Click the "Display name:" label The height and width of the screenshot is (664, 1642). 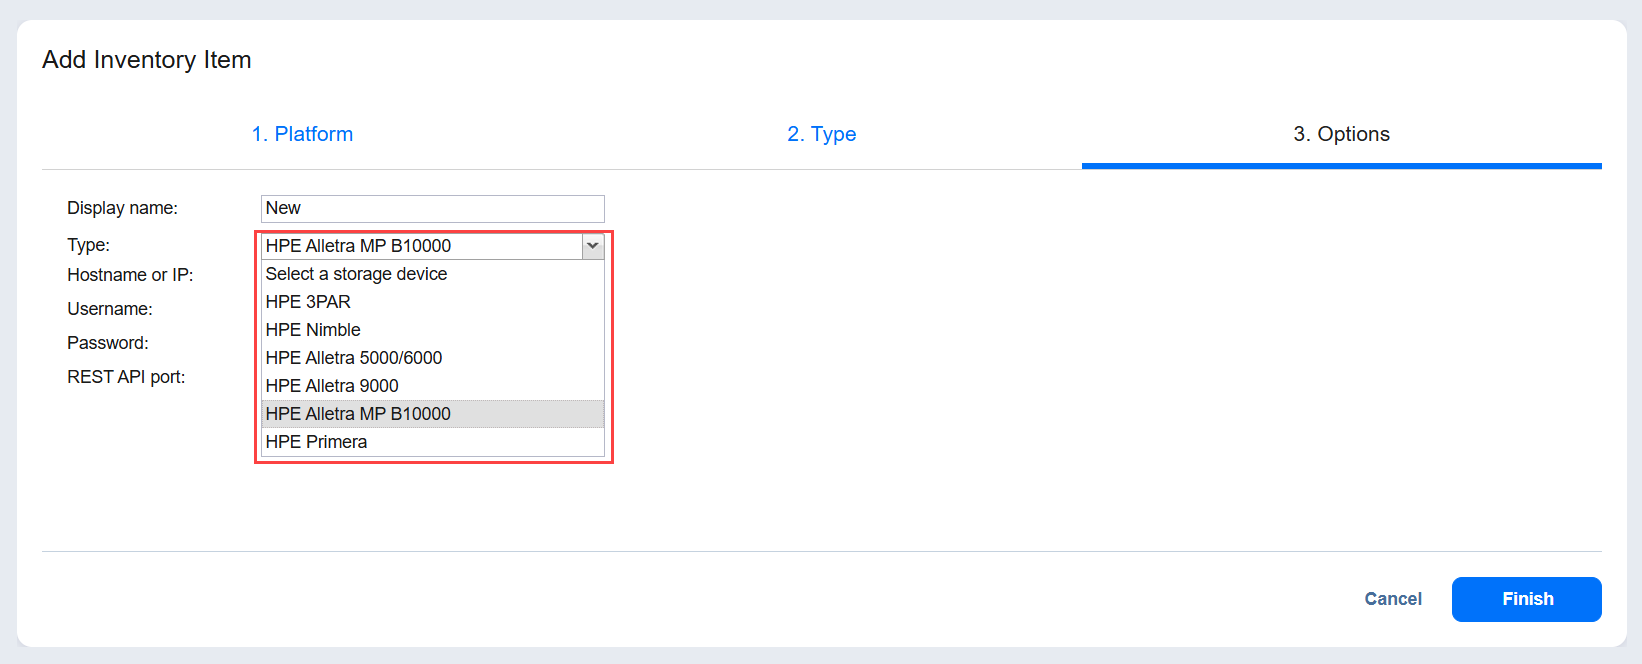(122, 208)
